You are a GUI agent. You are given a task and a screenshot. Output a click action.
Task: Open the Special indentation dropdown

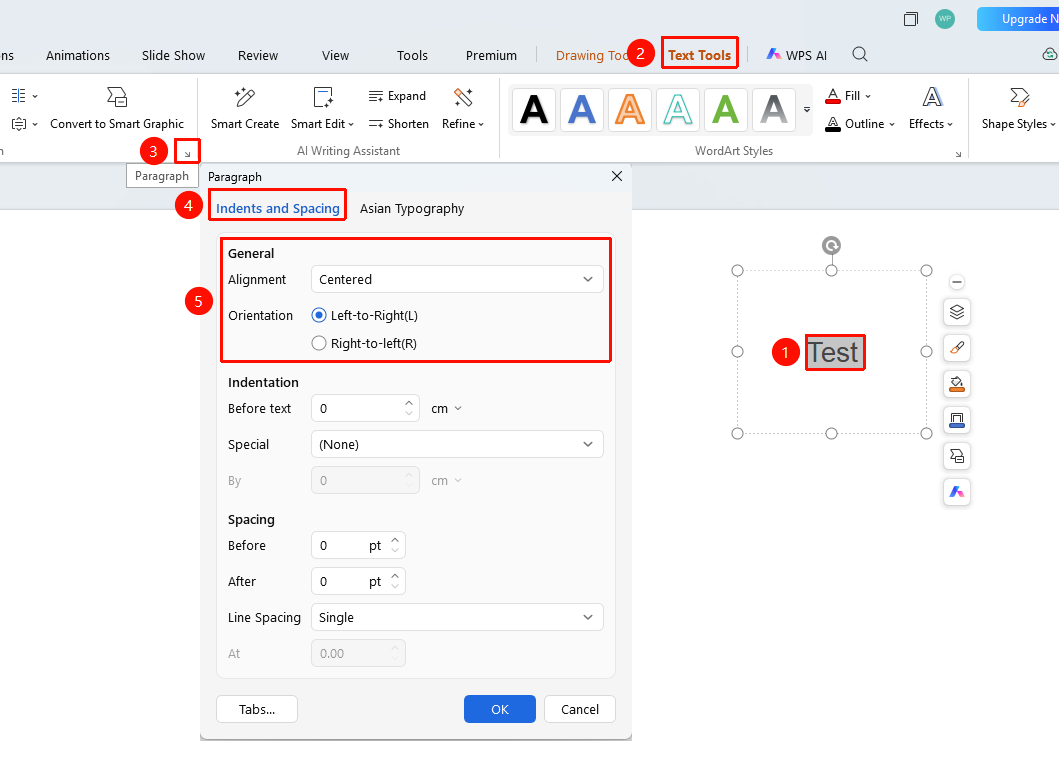(x=457, y=444)
